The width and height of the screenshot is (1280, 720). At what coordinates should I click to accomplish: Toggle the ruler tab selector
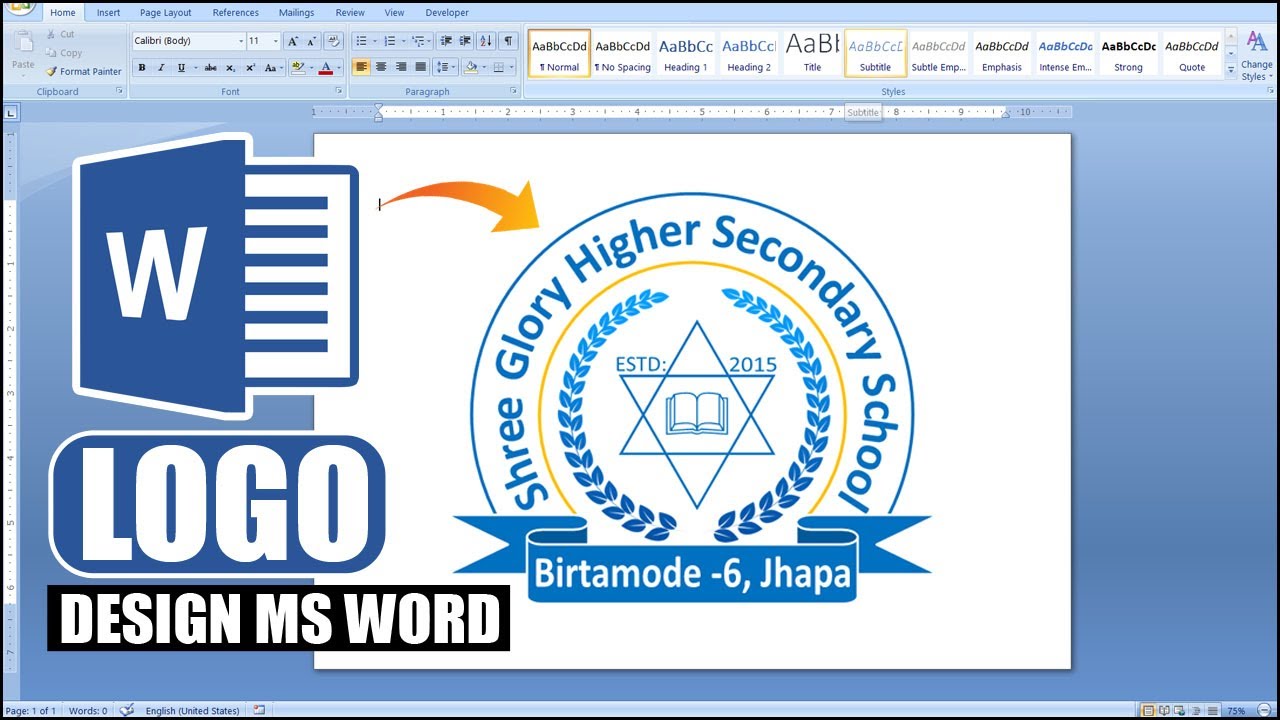click(11, 113)
